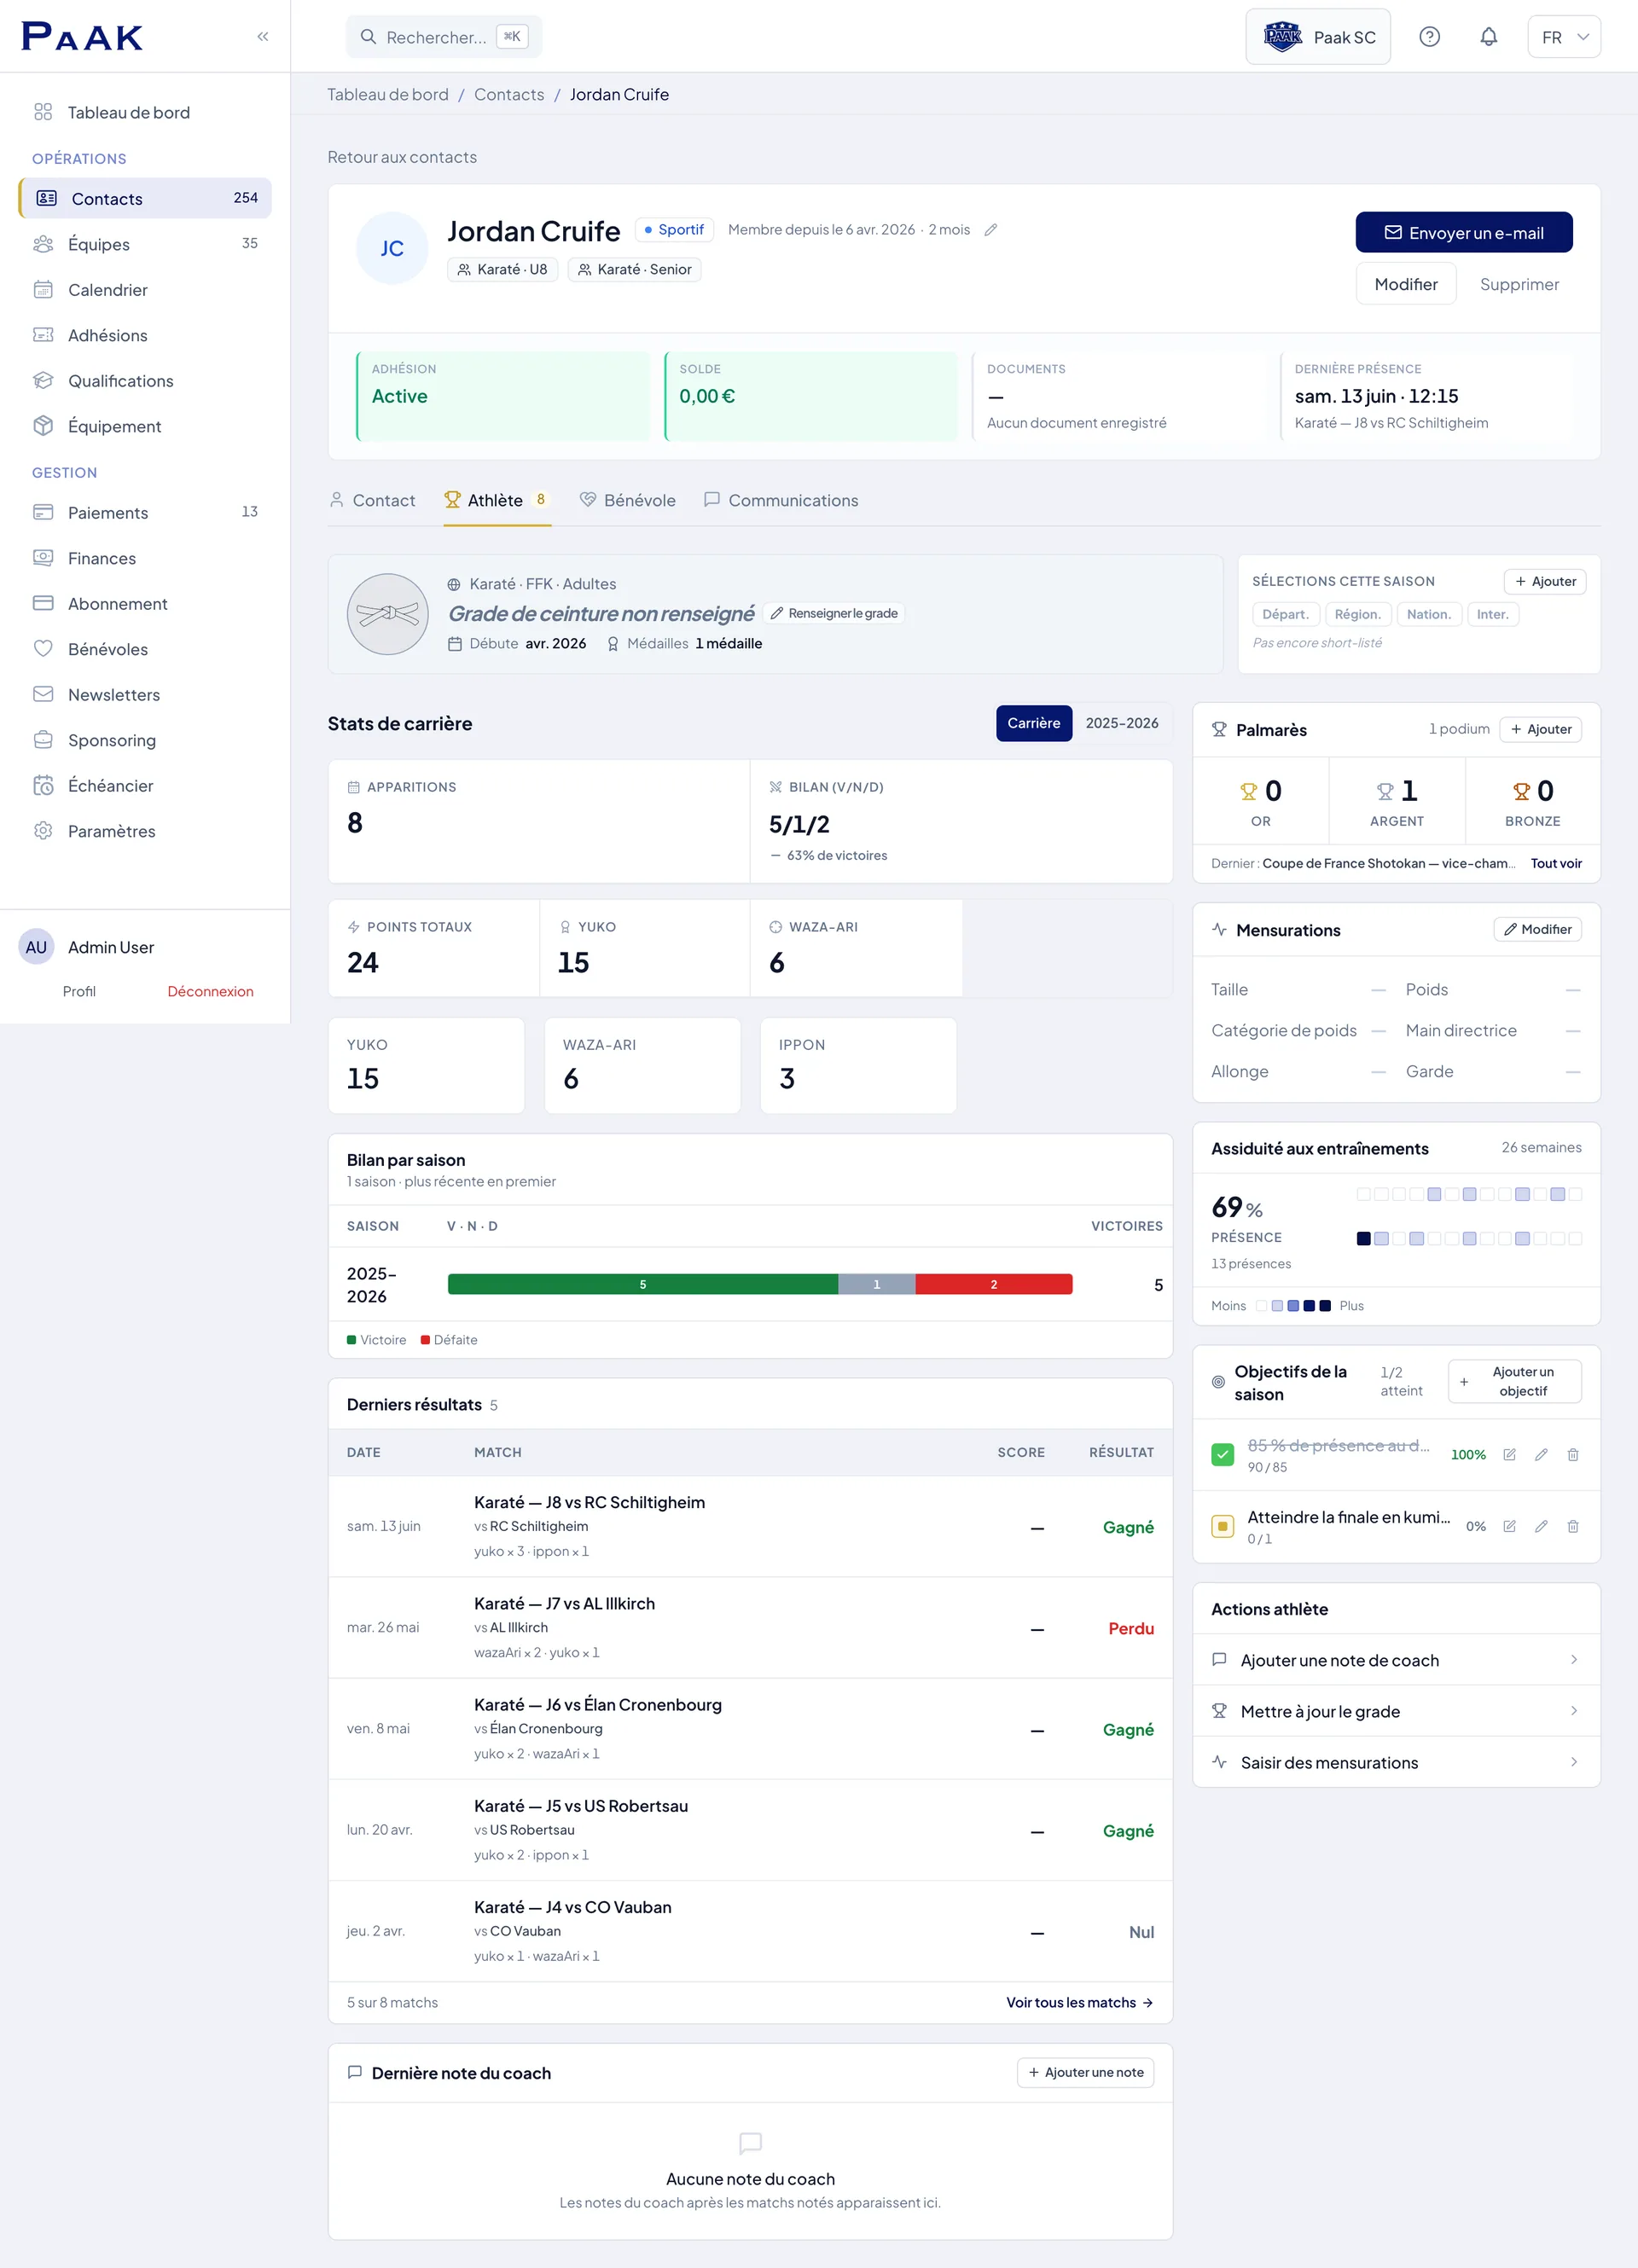
Task: Check the Atteindre la finale en kumité objective
Action: click(1222, 1526)
